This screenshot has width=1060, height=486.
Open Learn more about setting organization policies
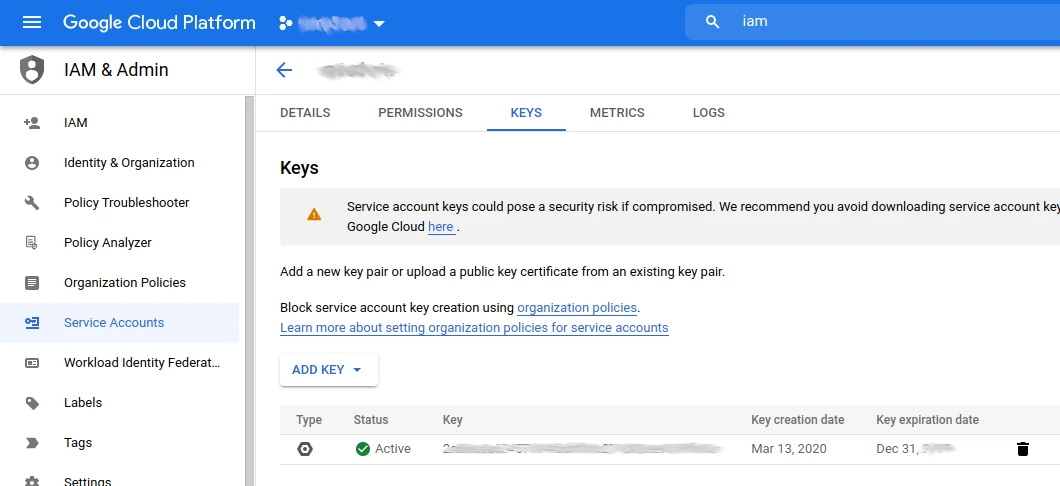[x=474, y=328]
